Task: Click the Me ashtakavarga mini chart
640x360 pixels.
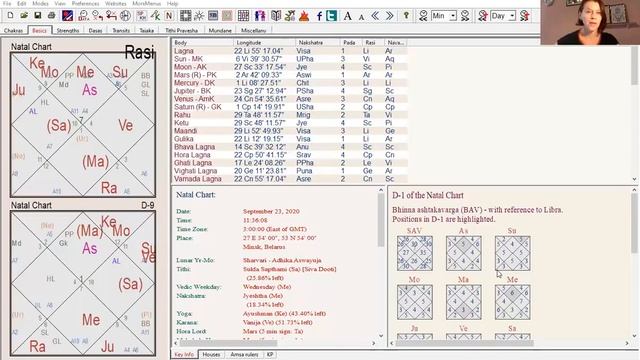Action: click(x=512, y=302)
